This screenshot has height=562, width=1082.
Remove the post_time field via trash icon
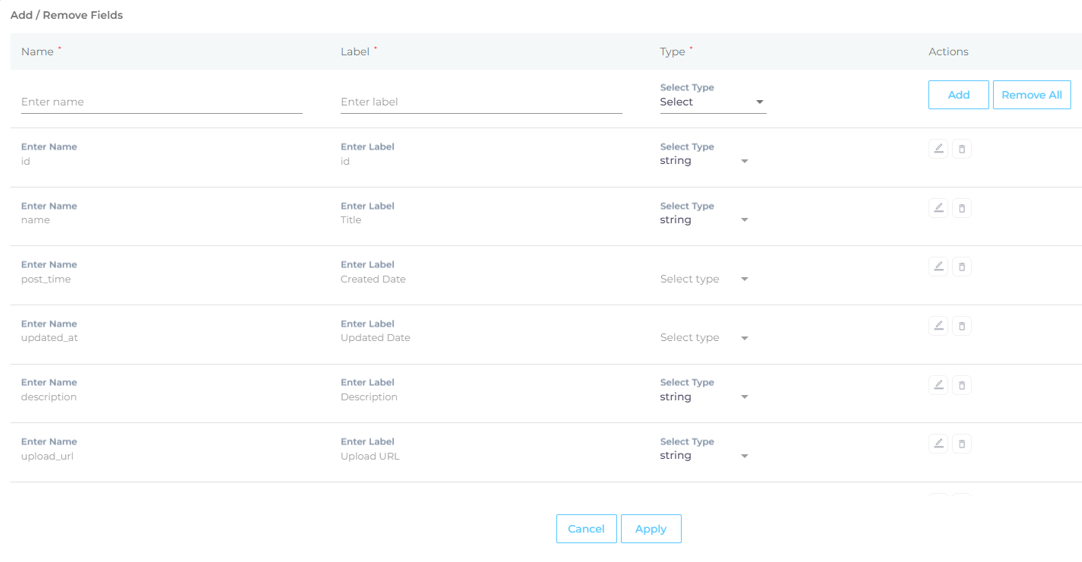962,267
